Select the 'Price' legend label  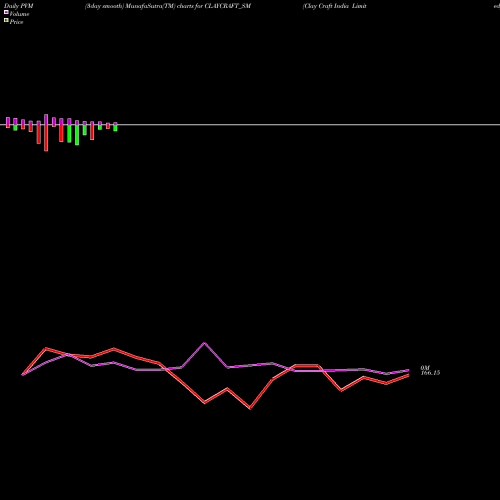pos(16,22)
